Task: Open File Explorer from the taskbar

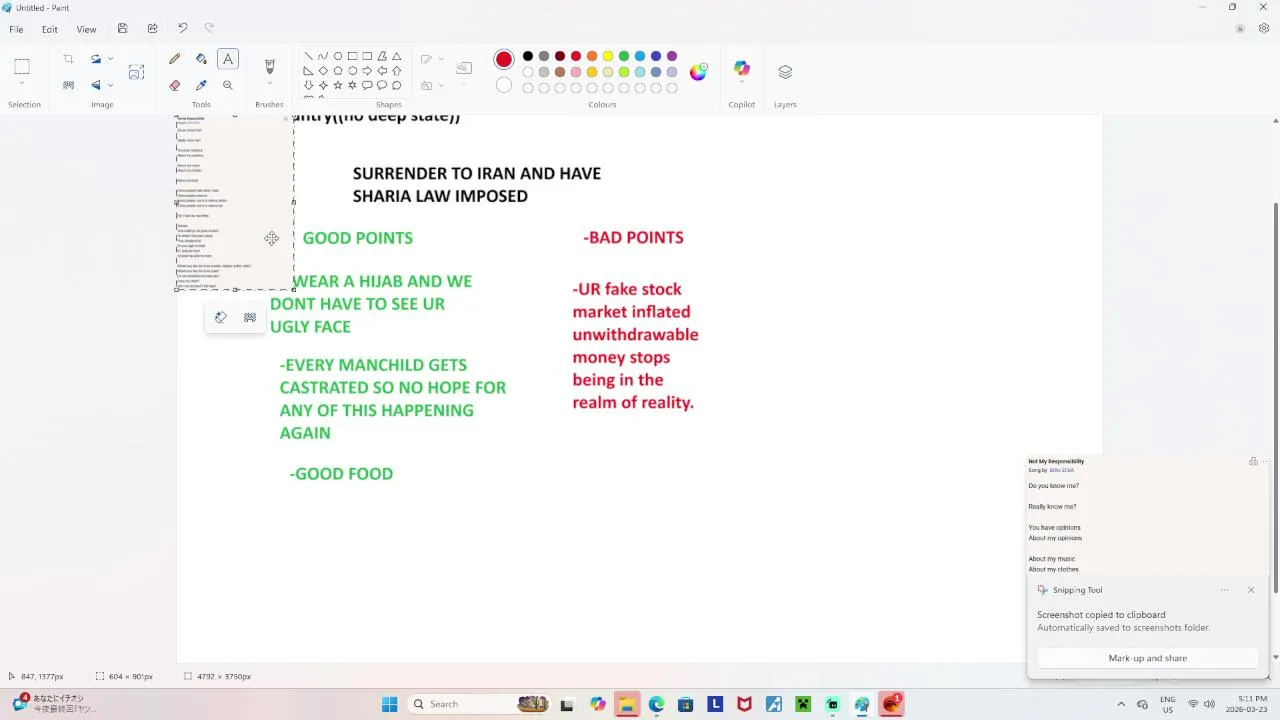Action: [627, 704]
